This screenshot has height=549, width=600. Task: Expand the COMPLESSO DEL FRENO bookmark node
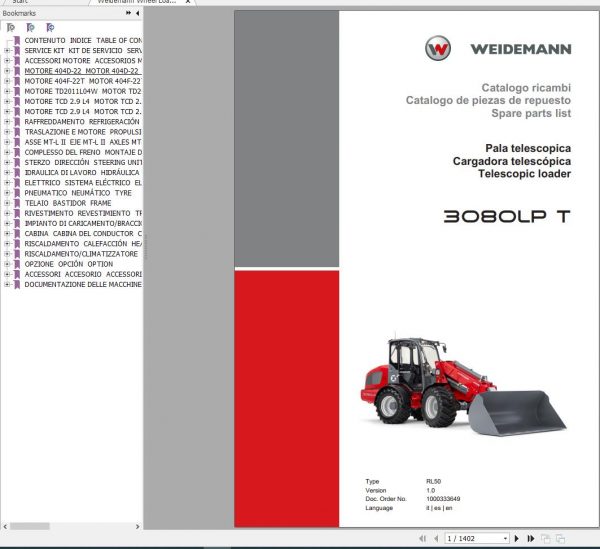tap(7, 152)
